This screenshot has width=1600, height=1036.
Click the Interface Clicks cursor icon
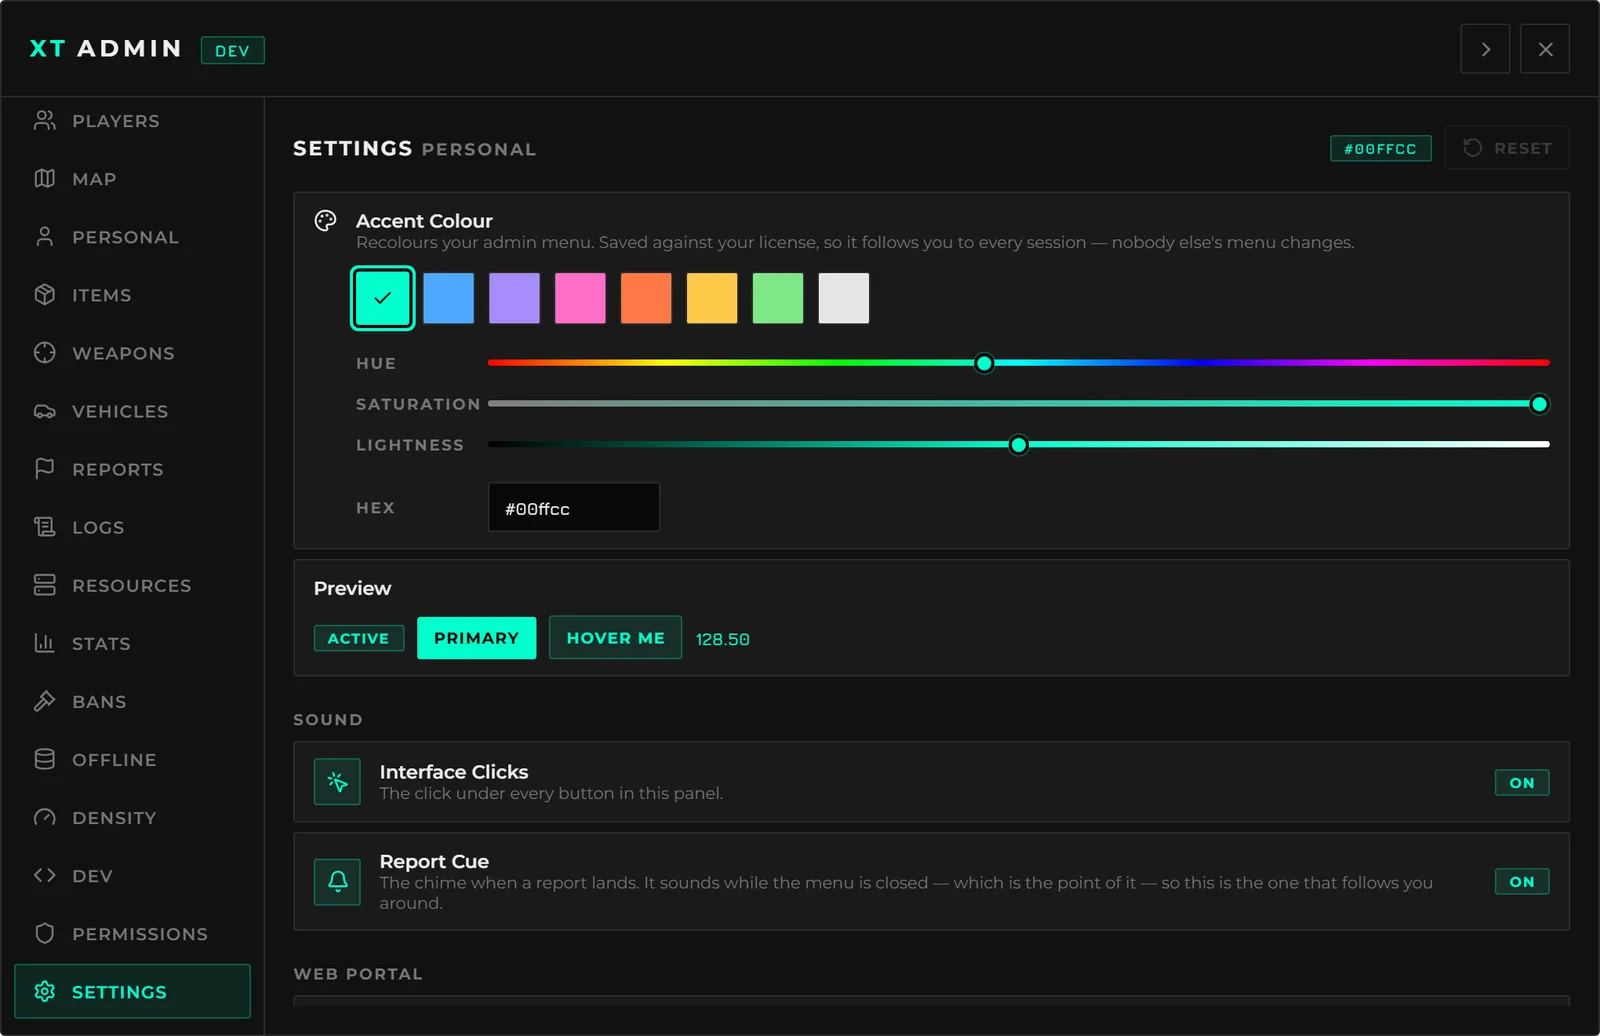click(337, 782)
